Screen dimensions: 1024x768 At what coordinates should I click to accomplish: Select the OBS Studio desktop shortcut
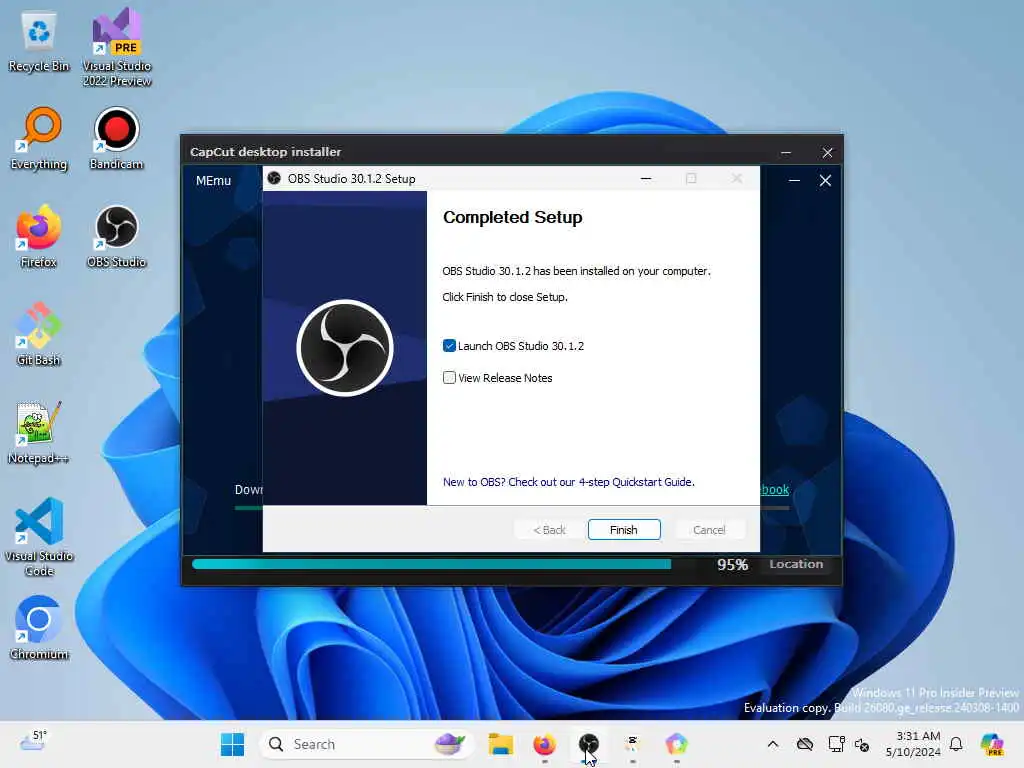116,237
